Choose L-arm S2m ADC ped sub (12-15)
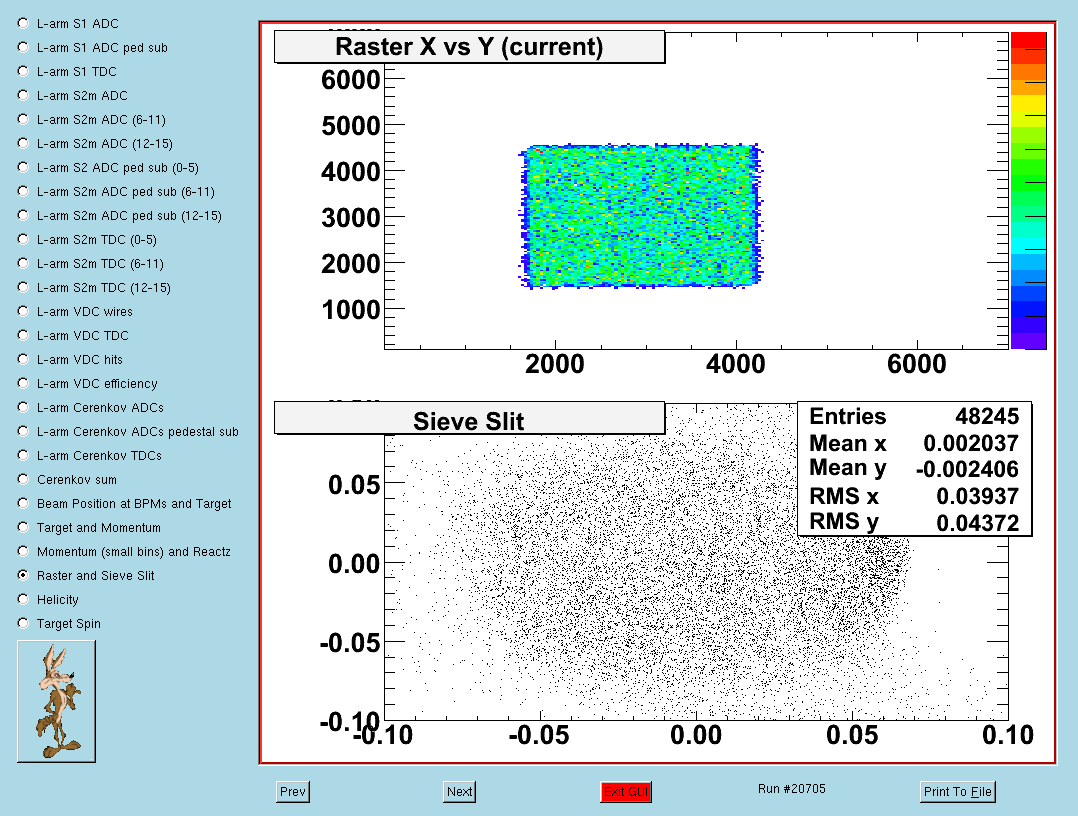The width and height of the screenshot is (1078, 816). [23, 215]
